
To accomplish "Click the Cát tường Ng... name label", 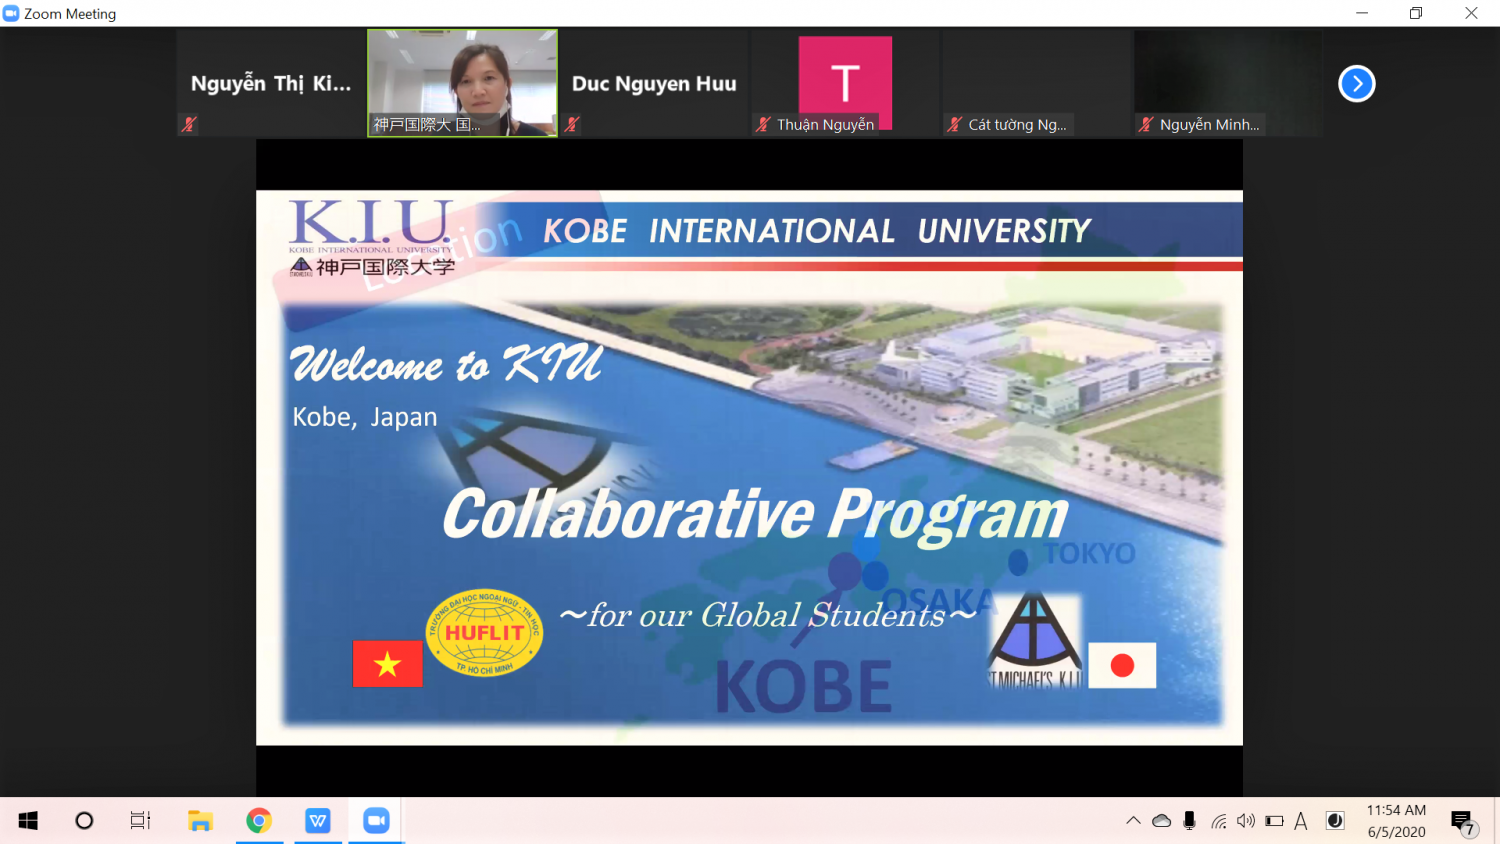I will point(1017,125).
